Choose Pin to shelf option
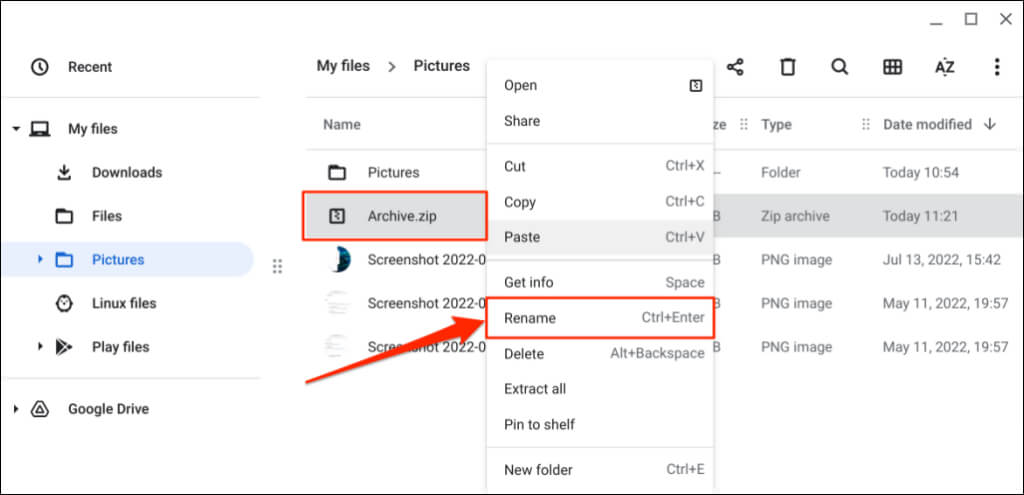The width and height of the screenshot is (1024, 495). [x=539, y=424]
